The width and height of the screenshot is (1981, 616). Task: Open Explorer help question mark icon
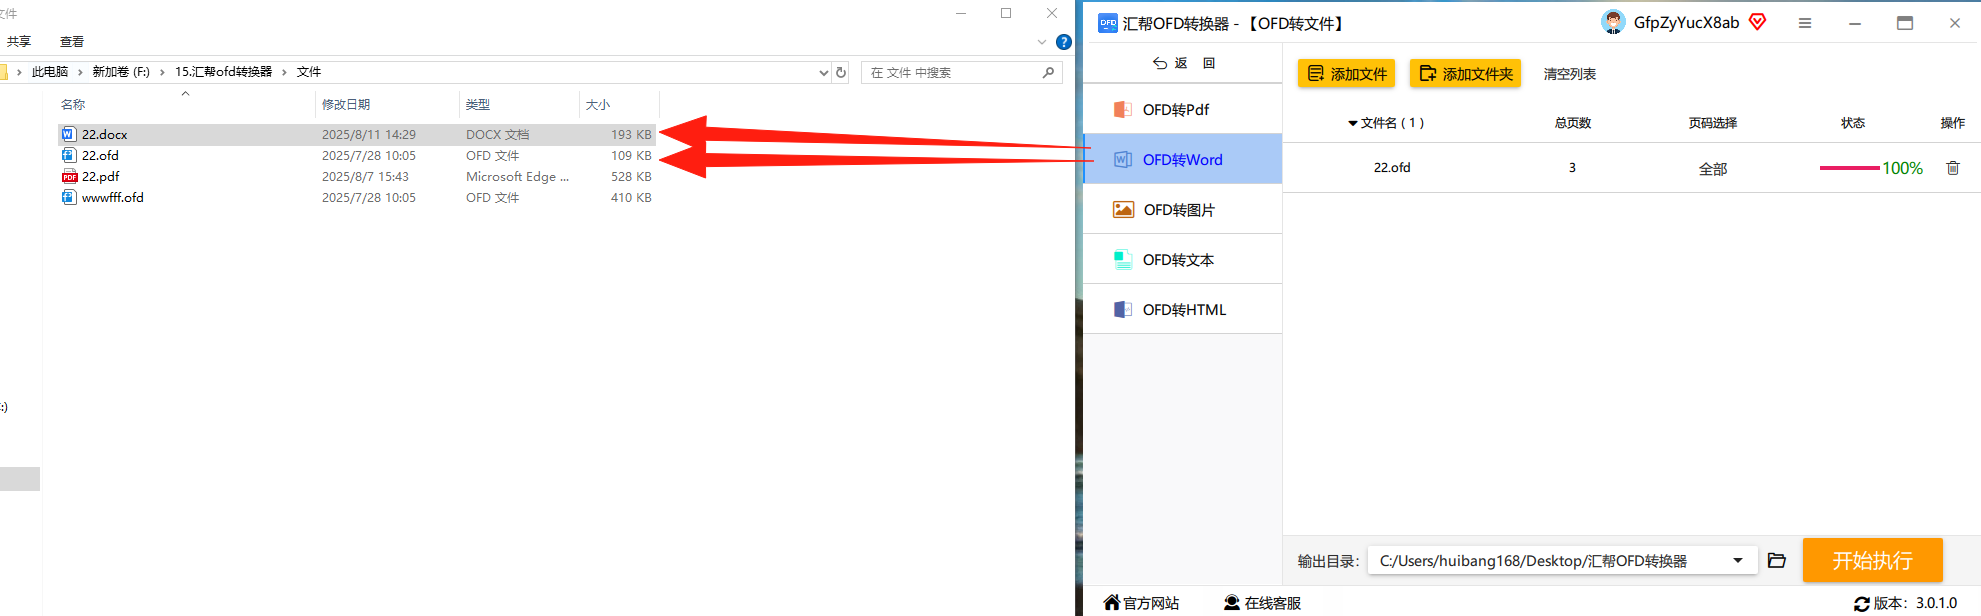pyautogui.click(x=1064, y=42)
